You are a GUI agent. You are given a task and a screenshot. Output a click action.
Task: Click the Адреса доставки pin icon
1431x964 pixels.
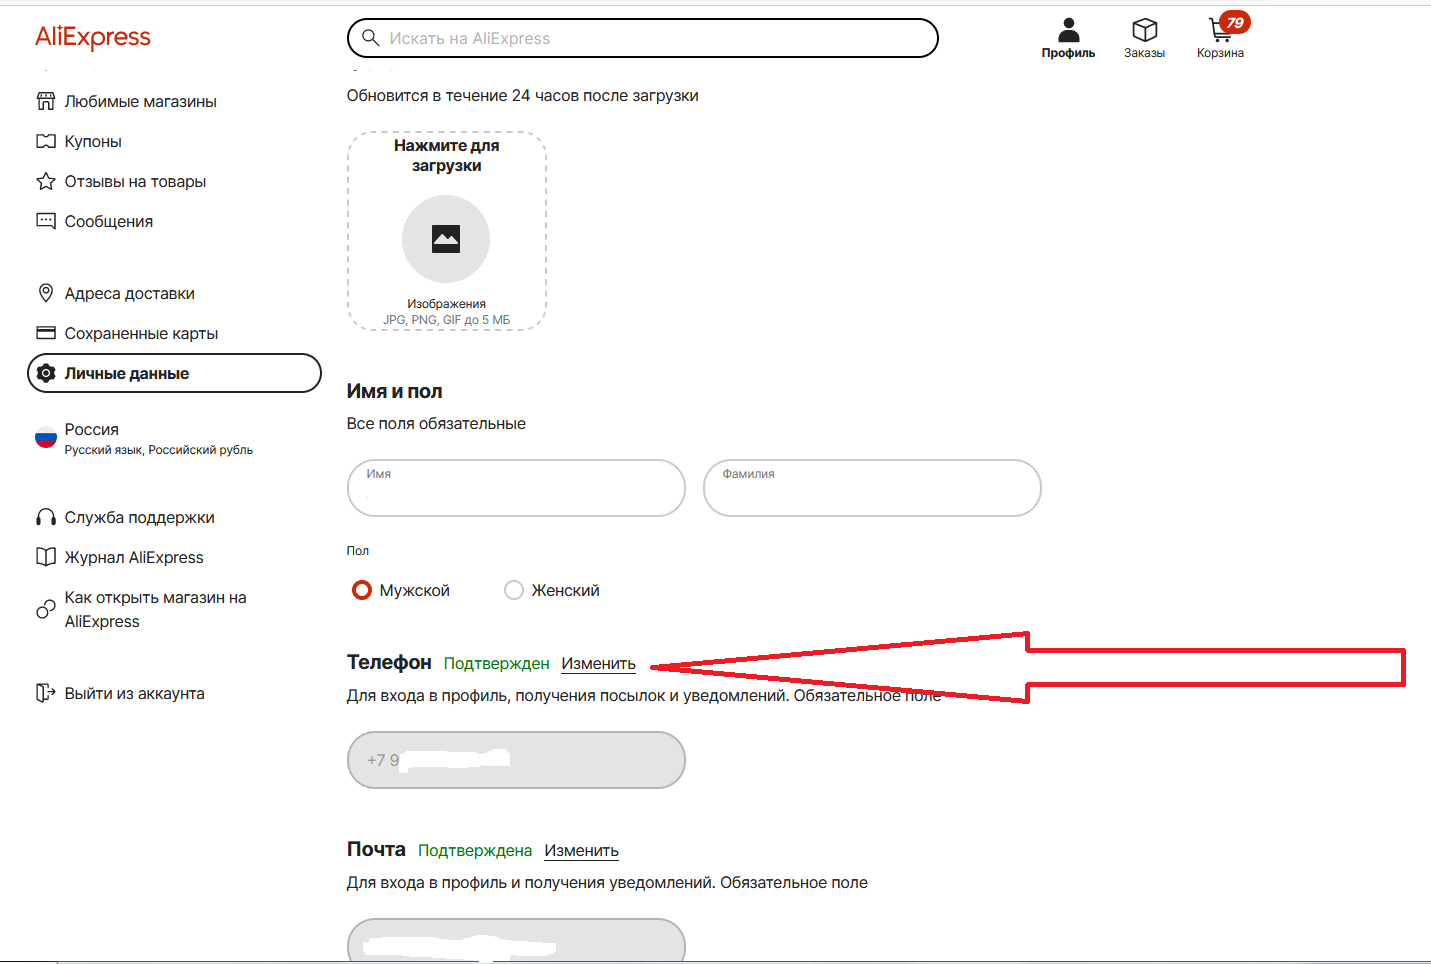click(46, 293)
